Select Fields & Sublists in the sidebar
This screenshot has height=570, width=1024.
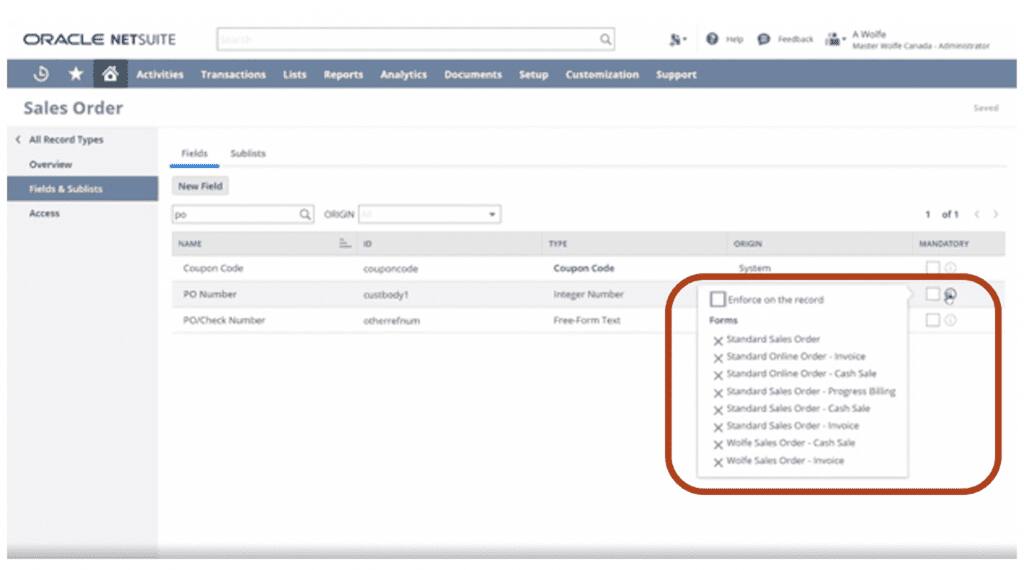tap(82, 189)
